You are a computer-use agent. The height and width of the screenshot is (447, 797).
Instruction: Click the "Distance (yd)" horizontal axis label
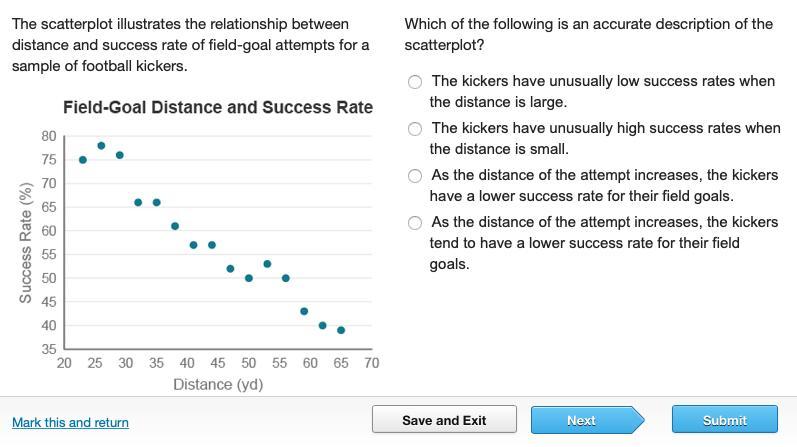pos(218,384)
